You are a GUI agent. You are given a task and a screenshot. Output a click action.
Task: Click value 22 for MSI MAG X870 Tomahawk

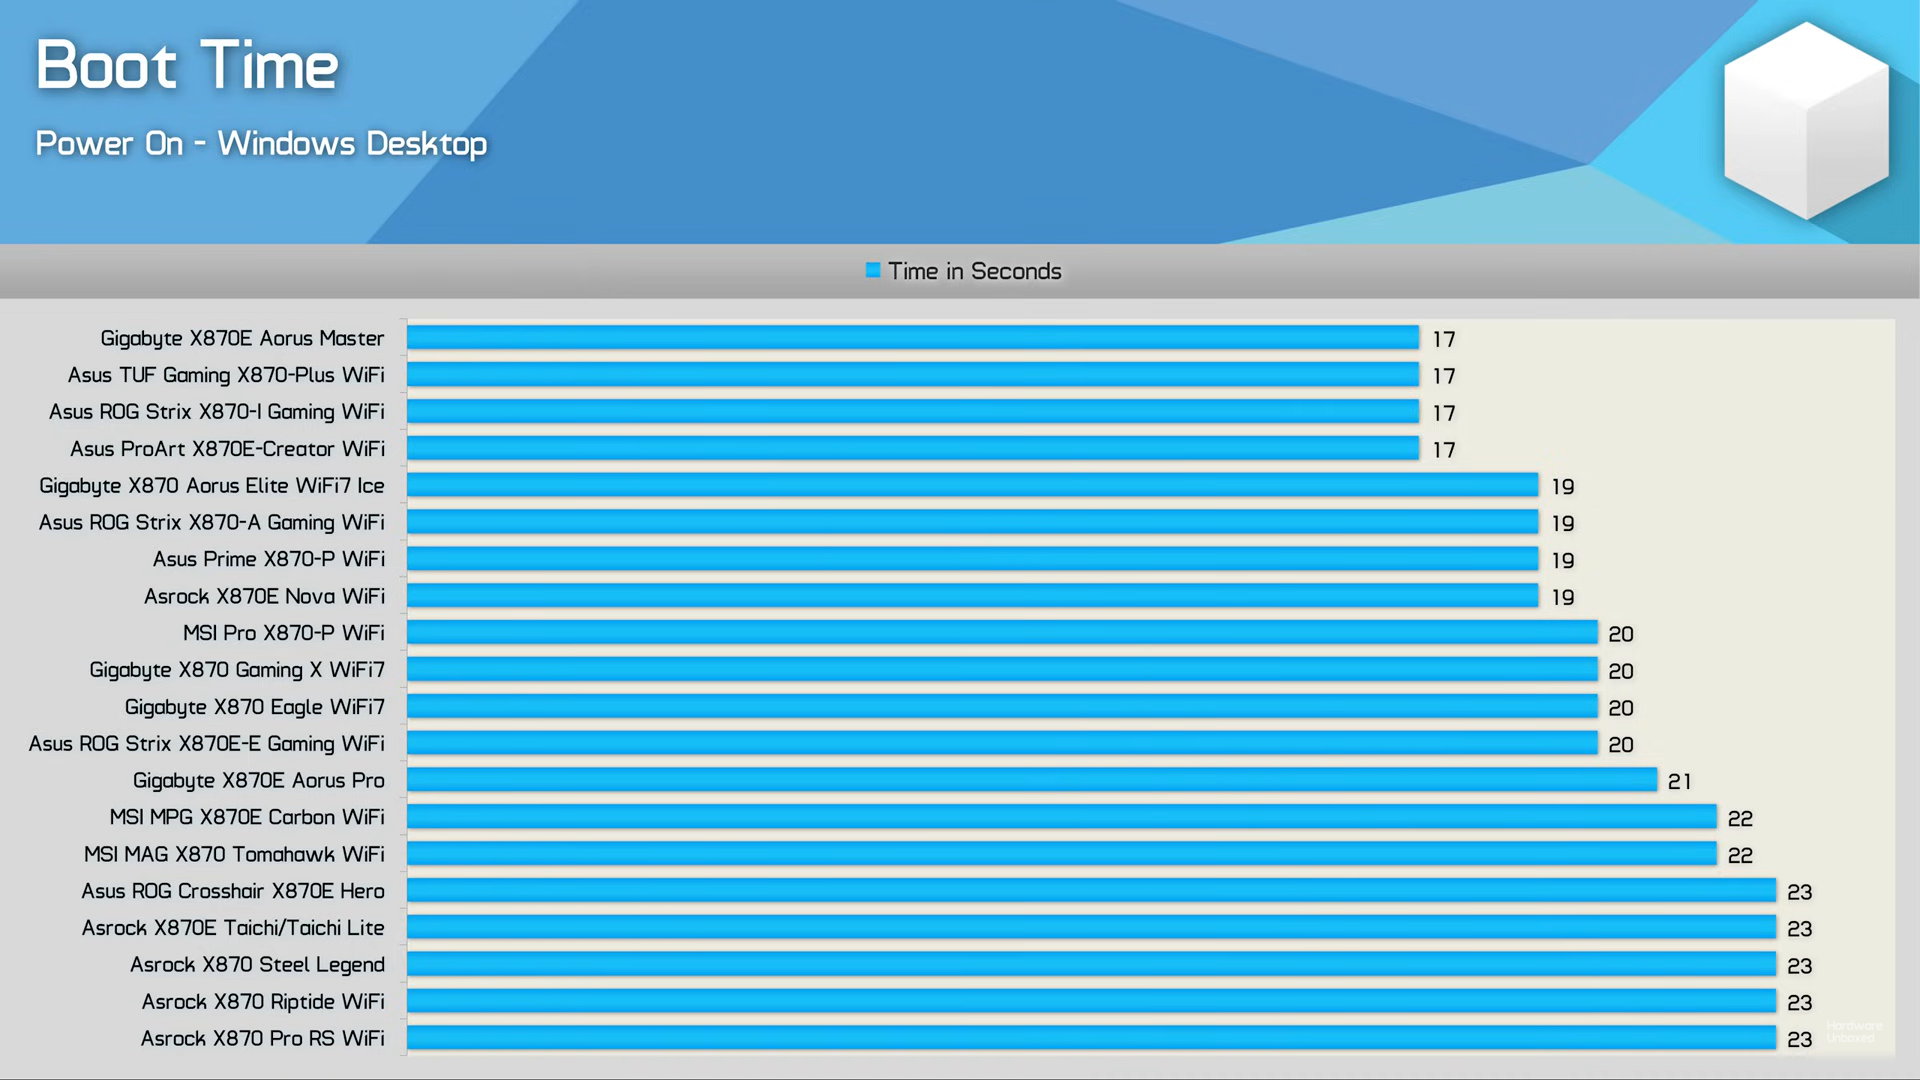(1740, 856)
